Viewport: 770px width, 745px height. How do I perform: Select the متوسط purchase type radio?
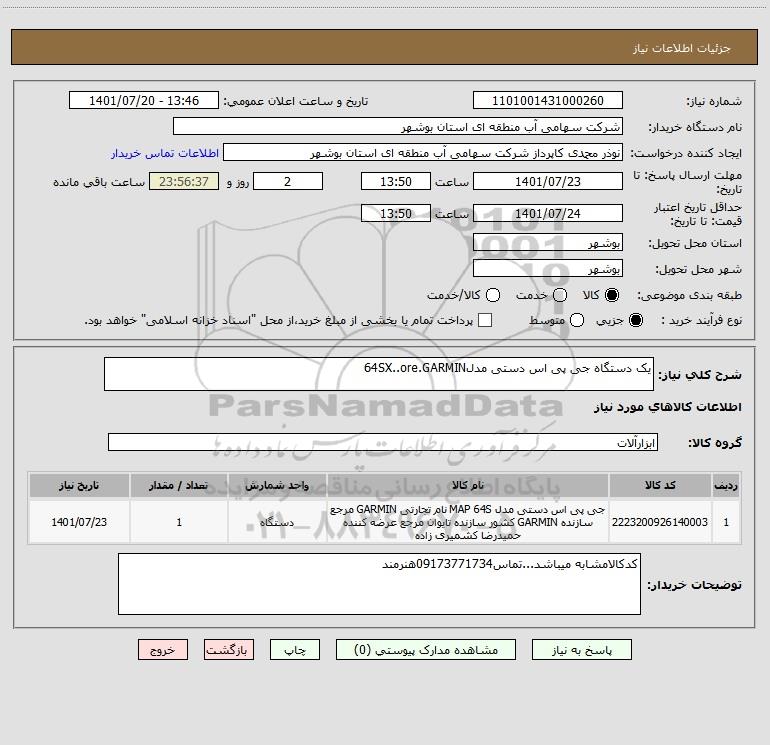coord(577,320)
